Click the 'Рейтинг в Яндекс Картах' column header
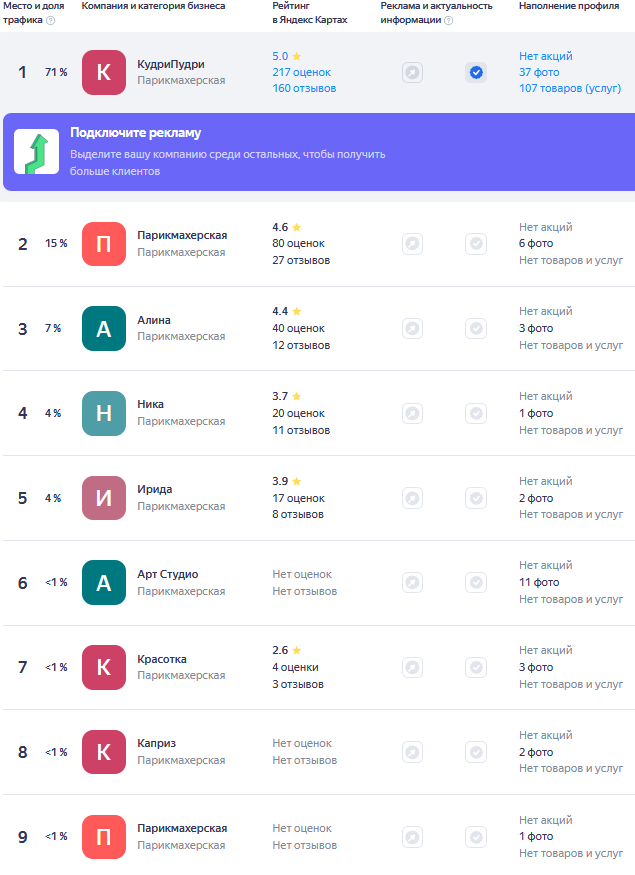635x875 pixels. [x=310, y=13]
